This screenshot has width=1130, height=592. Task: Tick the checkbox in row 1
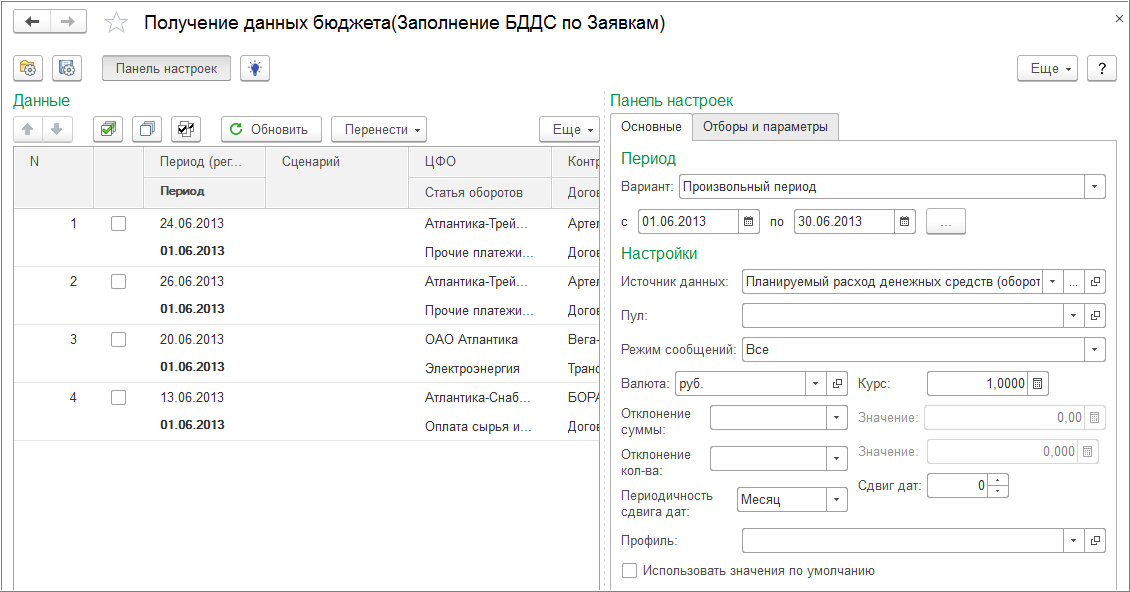(118, 224)
